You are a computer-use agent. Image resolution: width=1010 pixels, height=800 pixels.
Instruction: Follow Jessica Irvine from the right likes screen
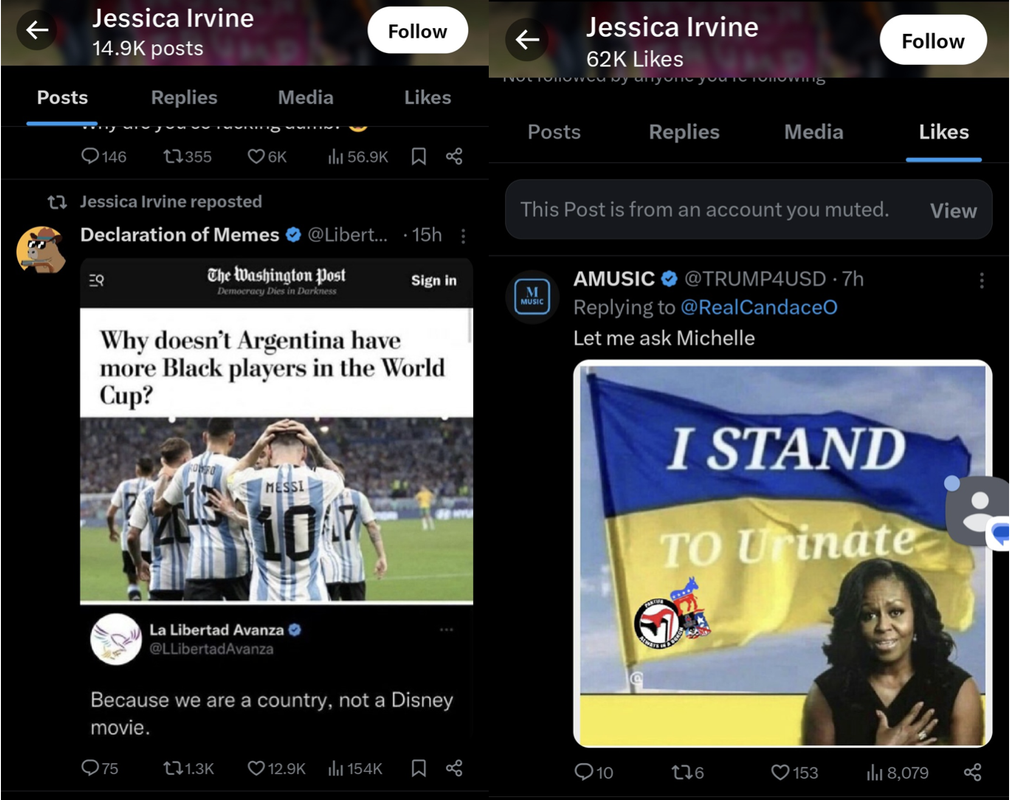click(933, 41)
